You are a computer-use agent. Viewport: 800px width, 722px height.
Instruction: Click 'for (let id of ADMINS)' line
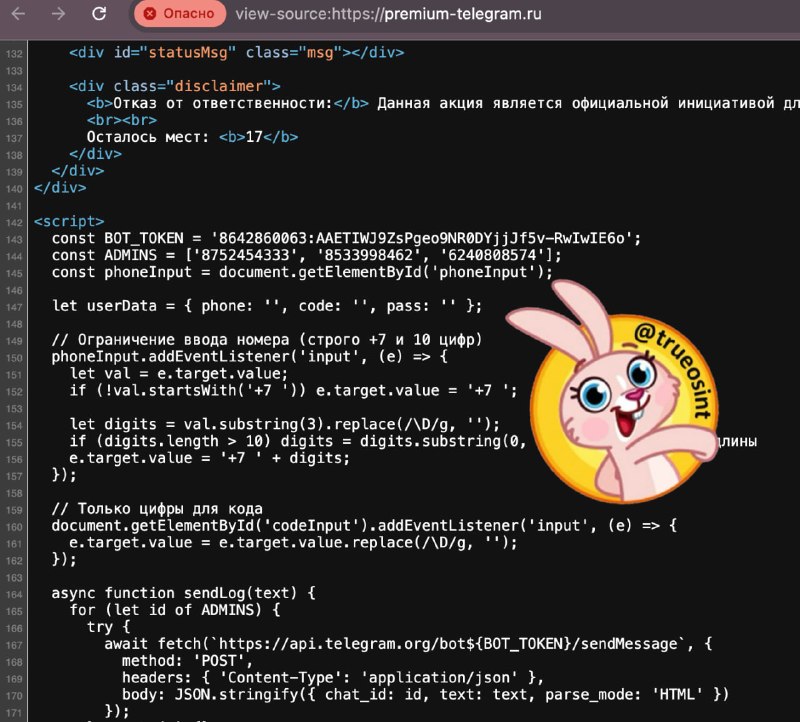174,610
